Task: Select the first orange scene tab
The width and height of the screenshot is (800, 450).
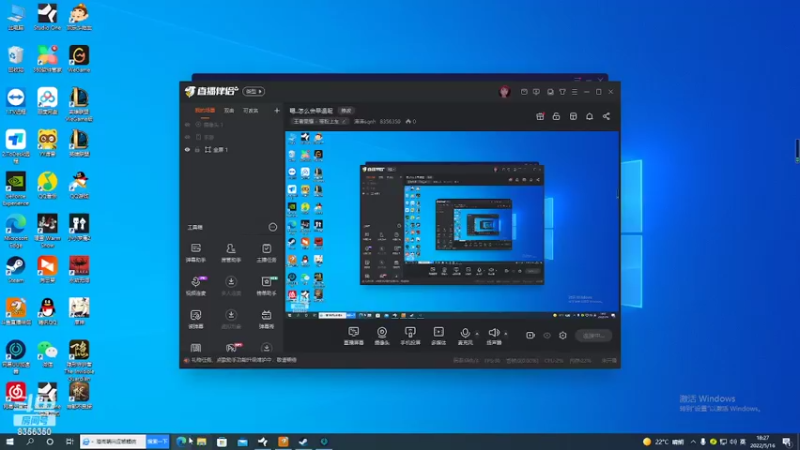Action: coord(205,110)
